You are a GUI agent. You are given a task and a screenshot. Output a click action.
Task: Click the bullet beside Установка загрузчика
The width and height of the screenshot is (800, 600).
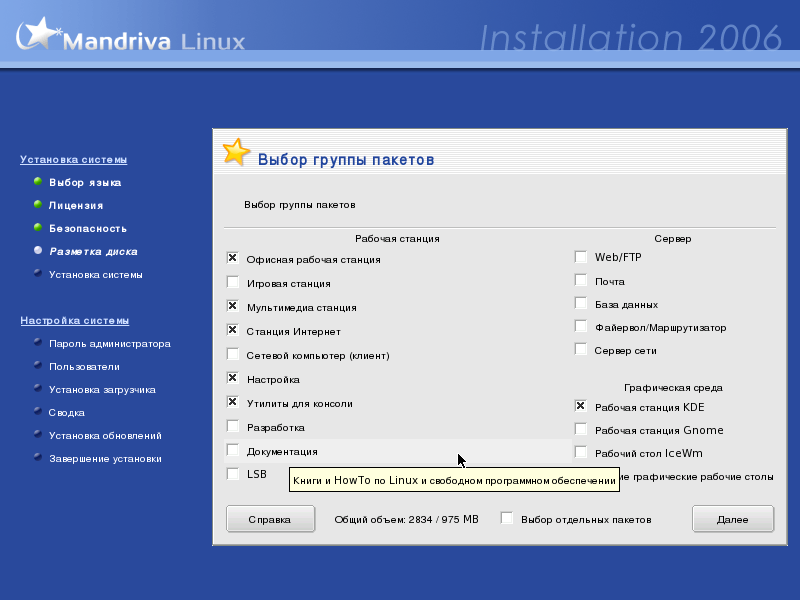click(x=38, y=388)
